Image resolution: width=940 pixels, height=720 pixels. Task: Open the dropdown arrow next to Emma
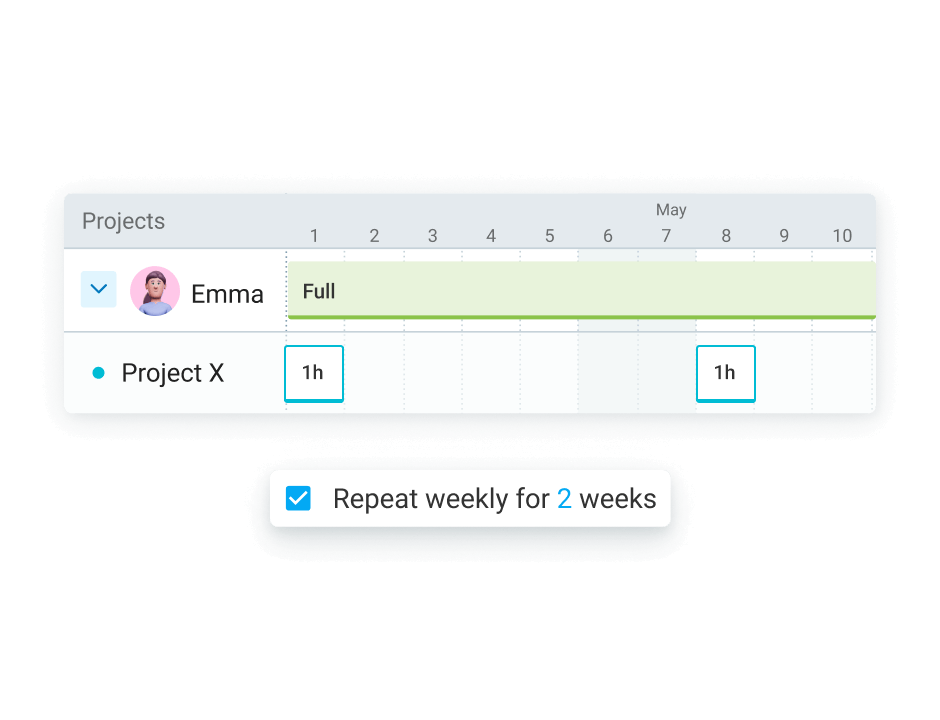click(x=98, y=289)
